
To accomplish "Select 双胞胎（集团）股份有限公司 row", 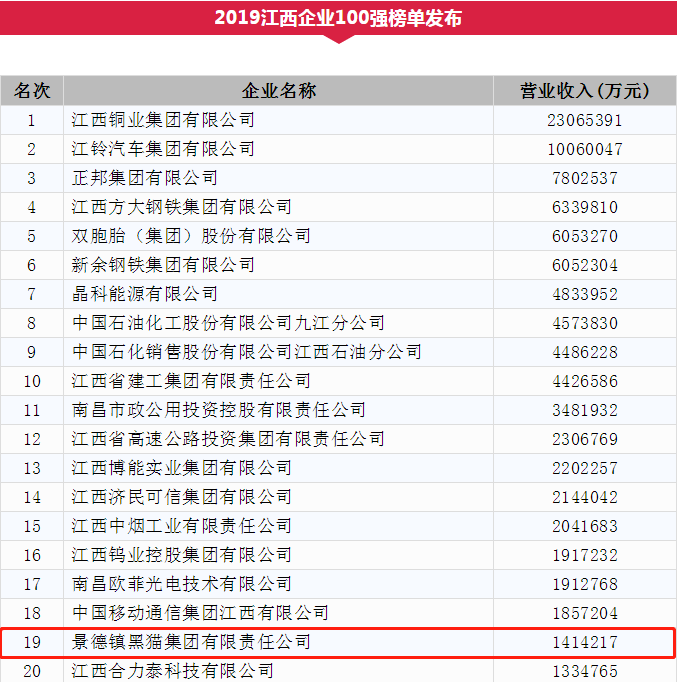I will (x=191, y=236).
